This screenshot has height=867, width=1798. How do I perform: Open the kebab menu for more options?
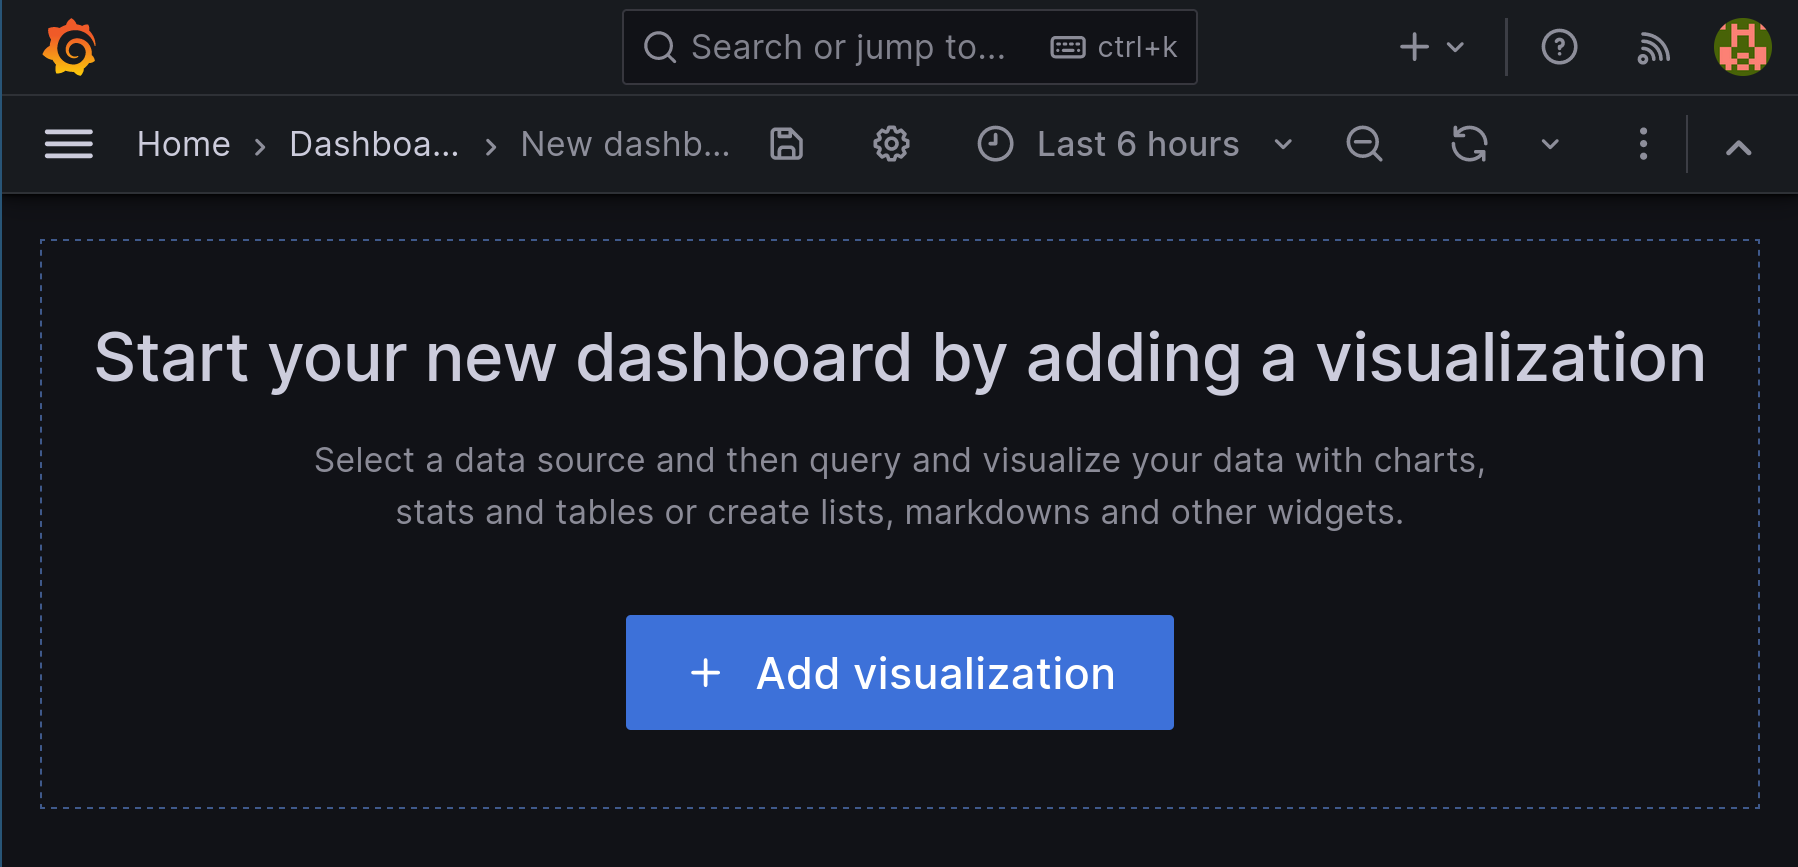(x=1643, y=144)
